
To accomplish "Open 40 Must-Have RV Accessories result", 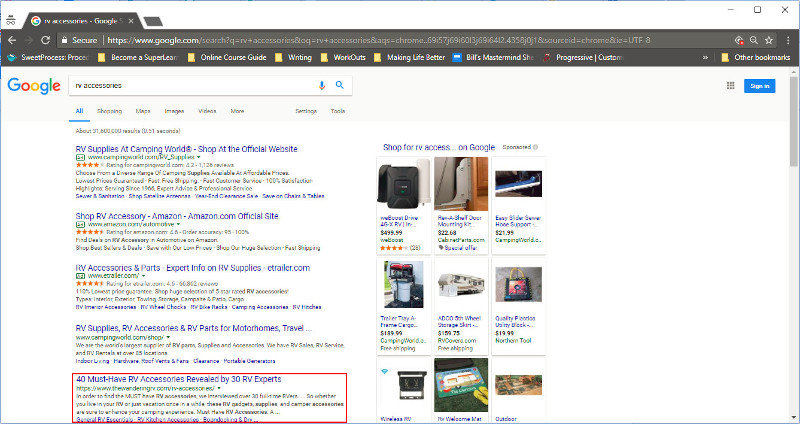I will point(179,379).
